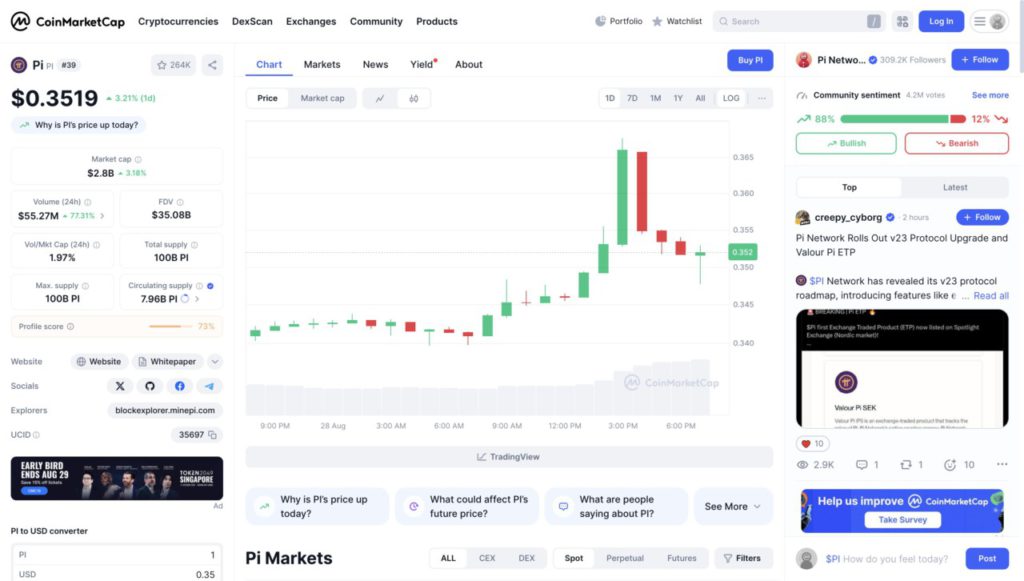1024x581 pixels.
Task: Like the creepy_cyborg post with heart
Action: pyautogui.click(x=811, y=443)
